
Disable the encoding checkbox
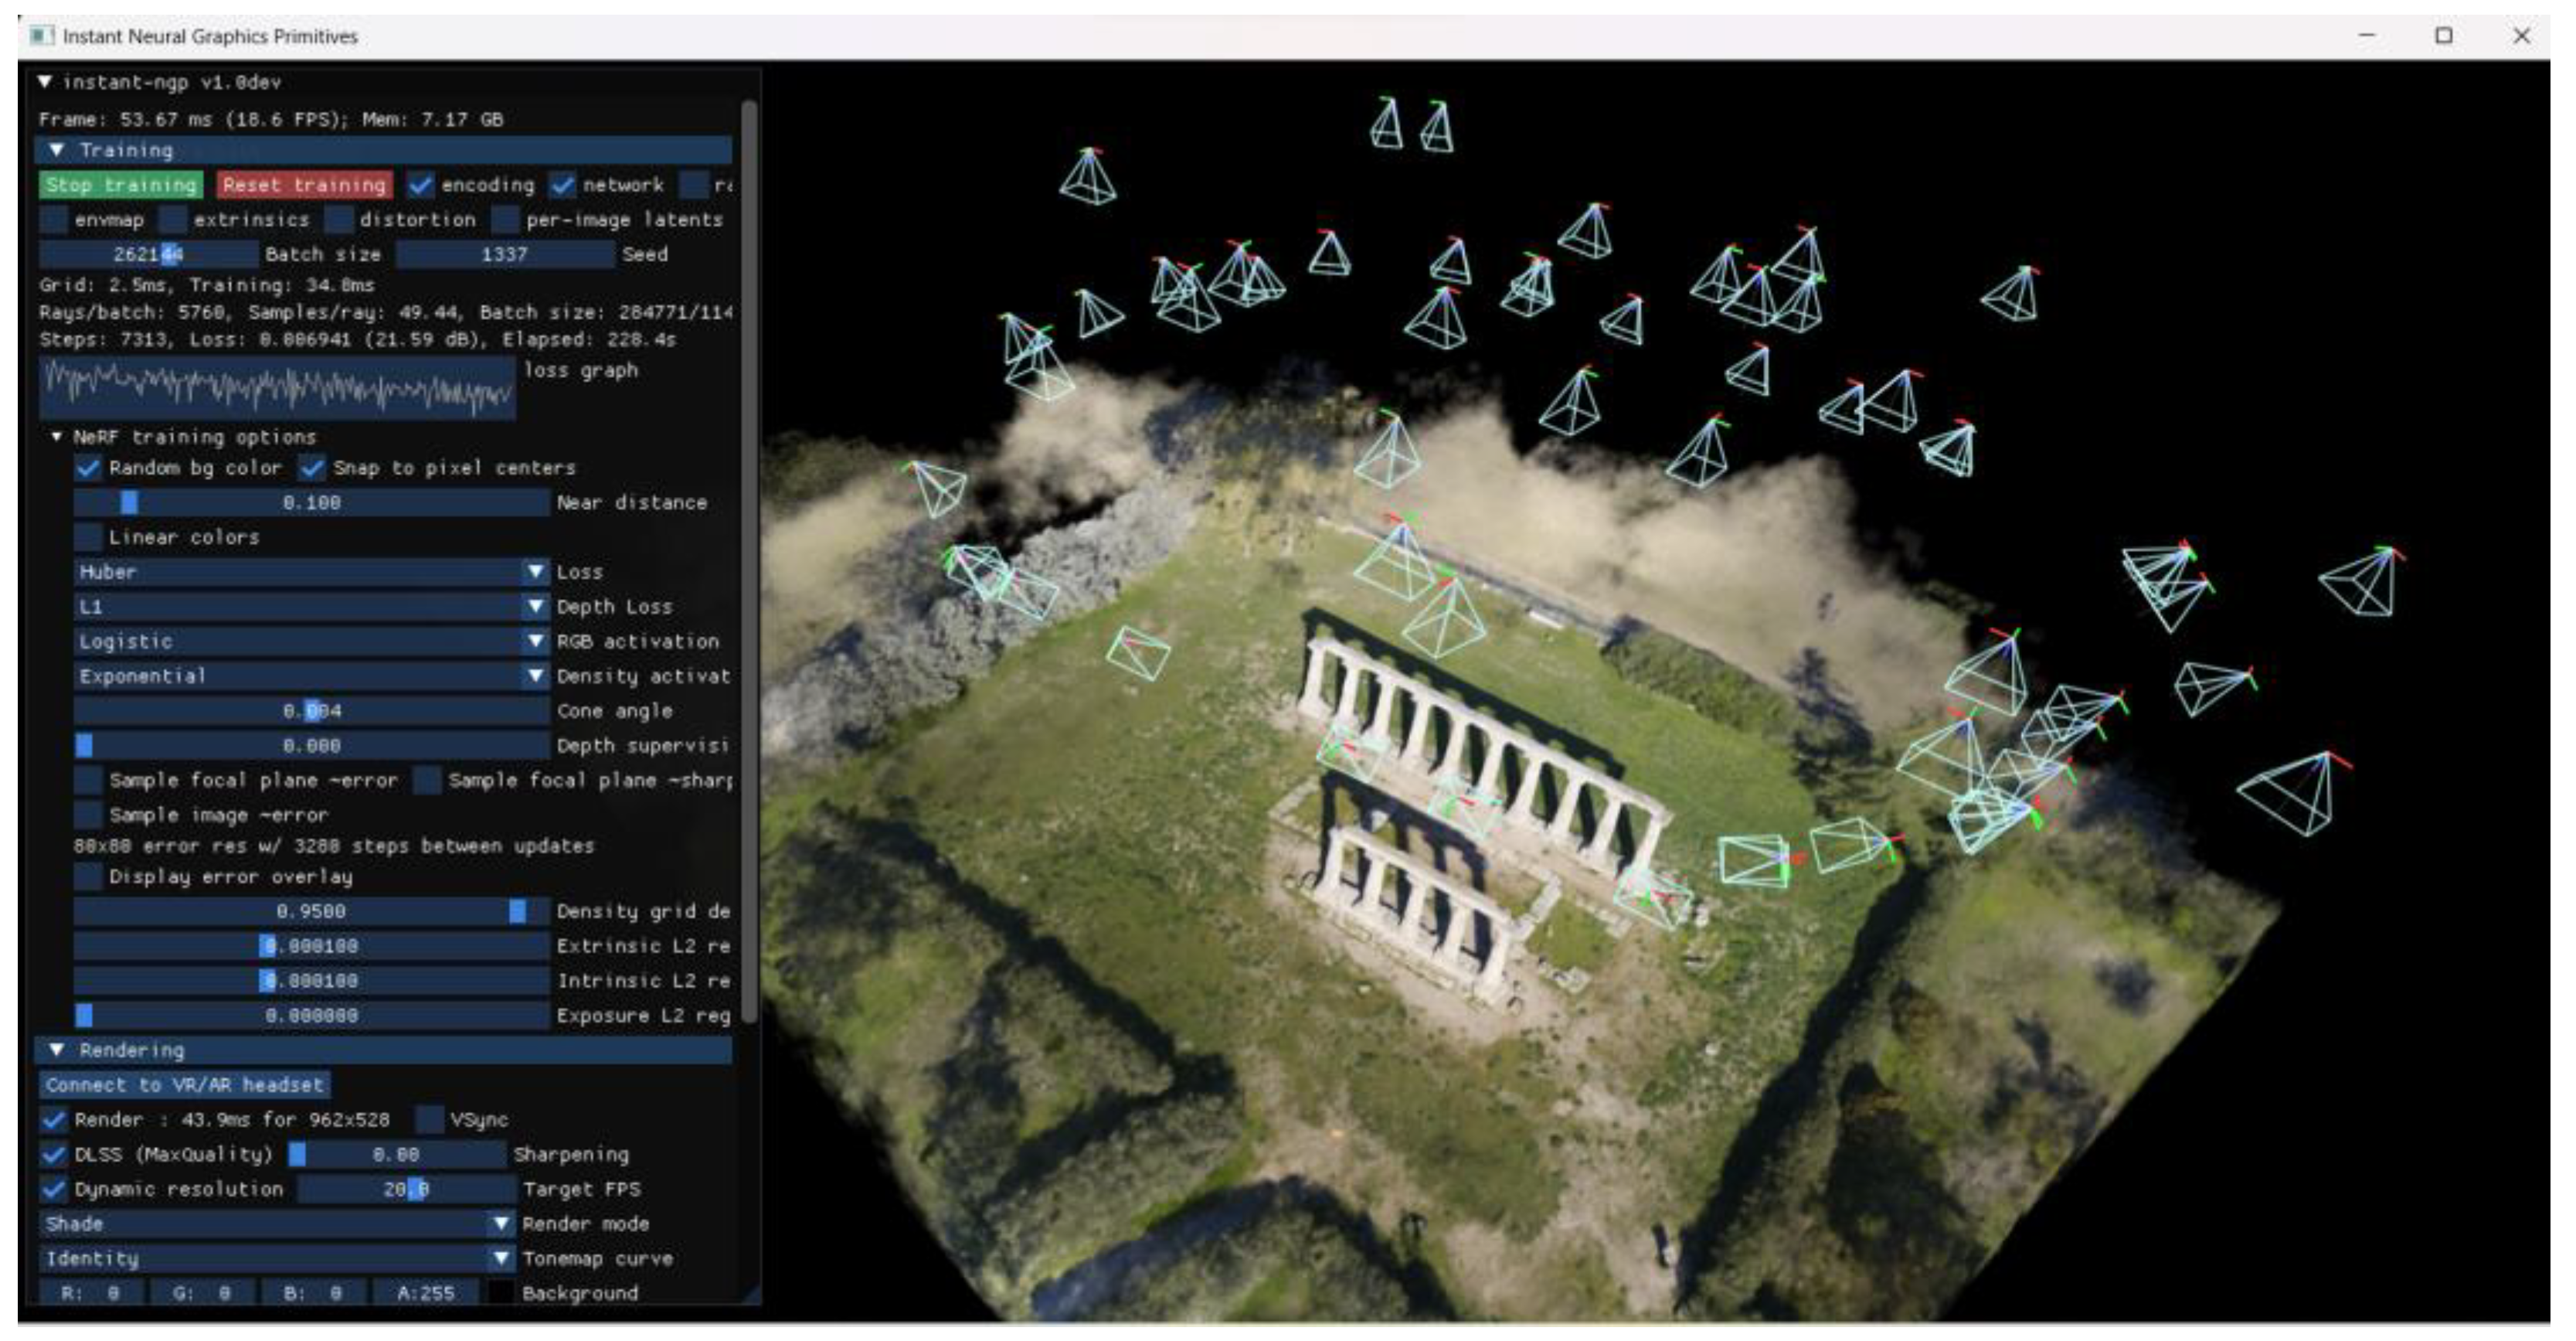coord(421,185)
